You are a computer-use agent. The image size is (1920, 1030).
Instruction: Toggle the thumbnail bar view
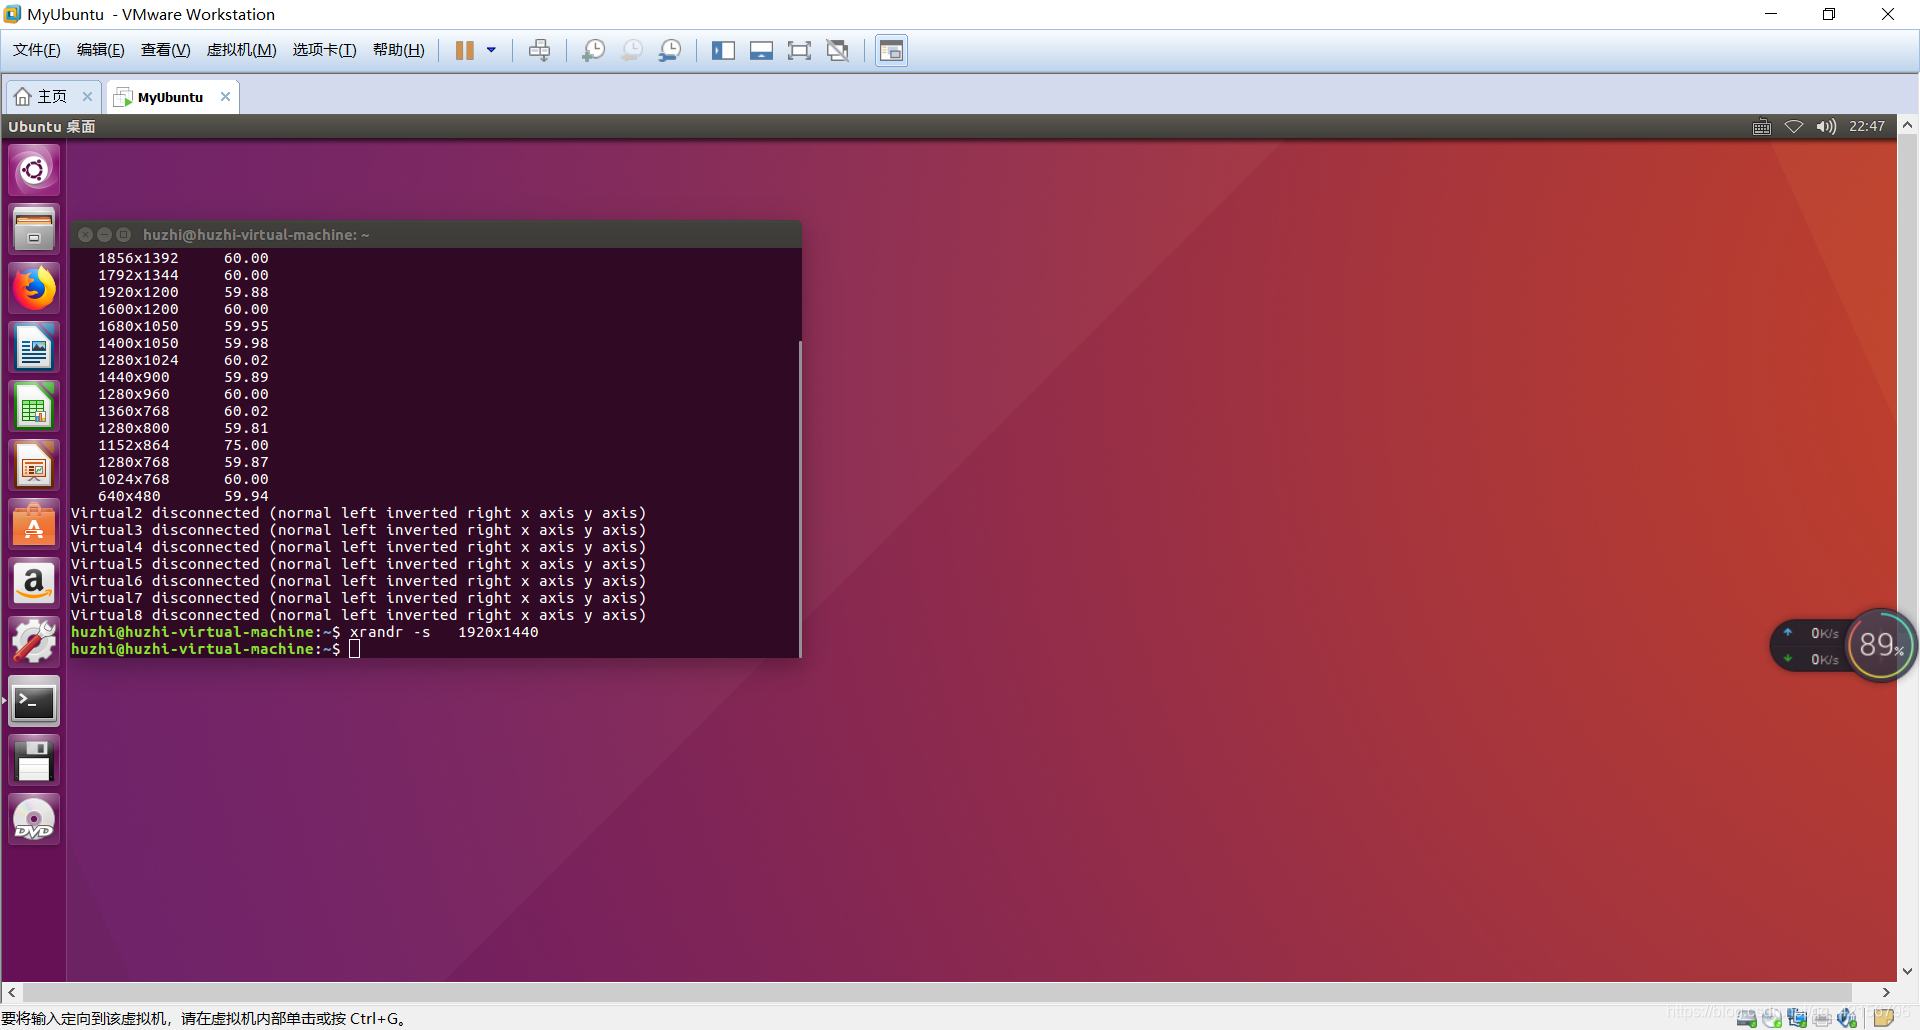pyautogui.click(x=761, y=50)
